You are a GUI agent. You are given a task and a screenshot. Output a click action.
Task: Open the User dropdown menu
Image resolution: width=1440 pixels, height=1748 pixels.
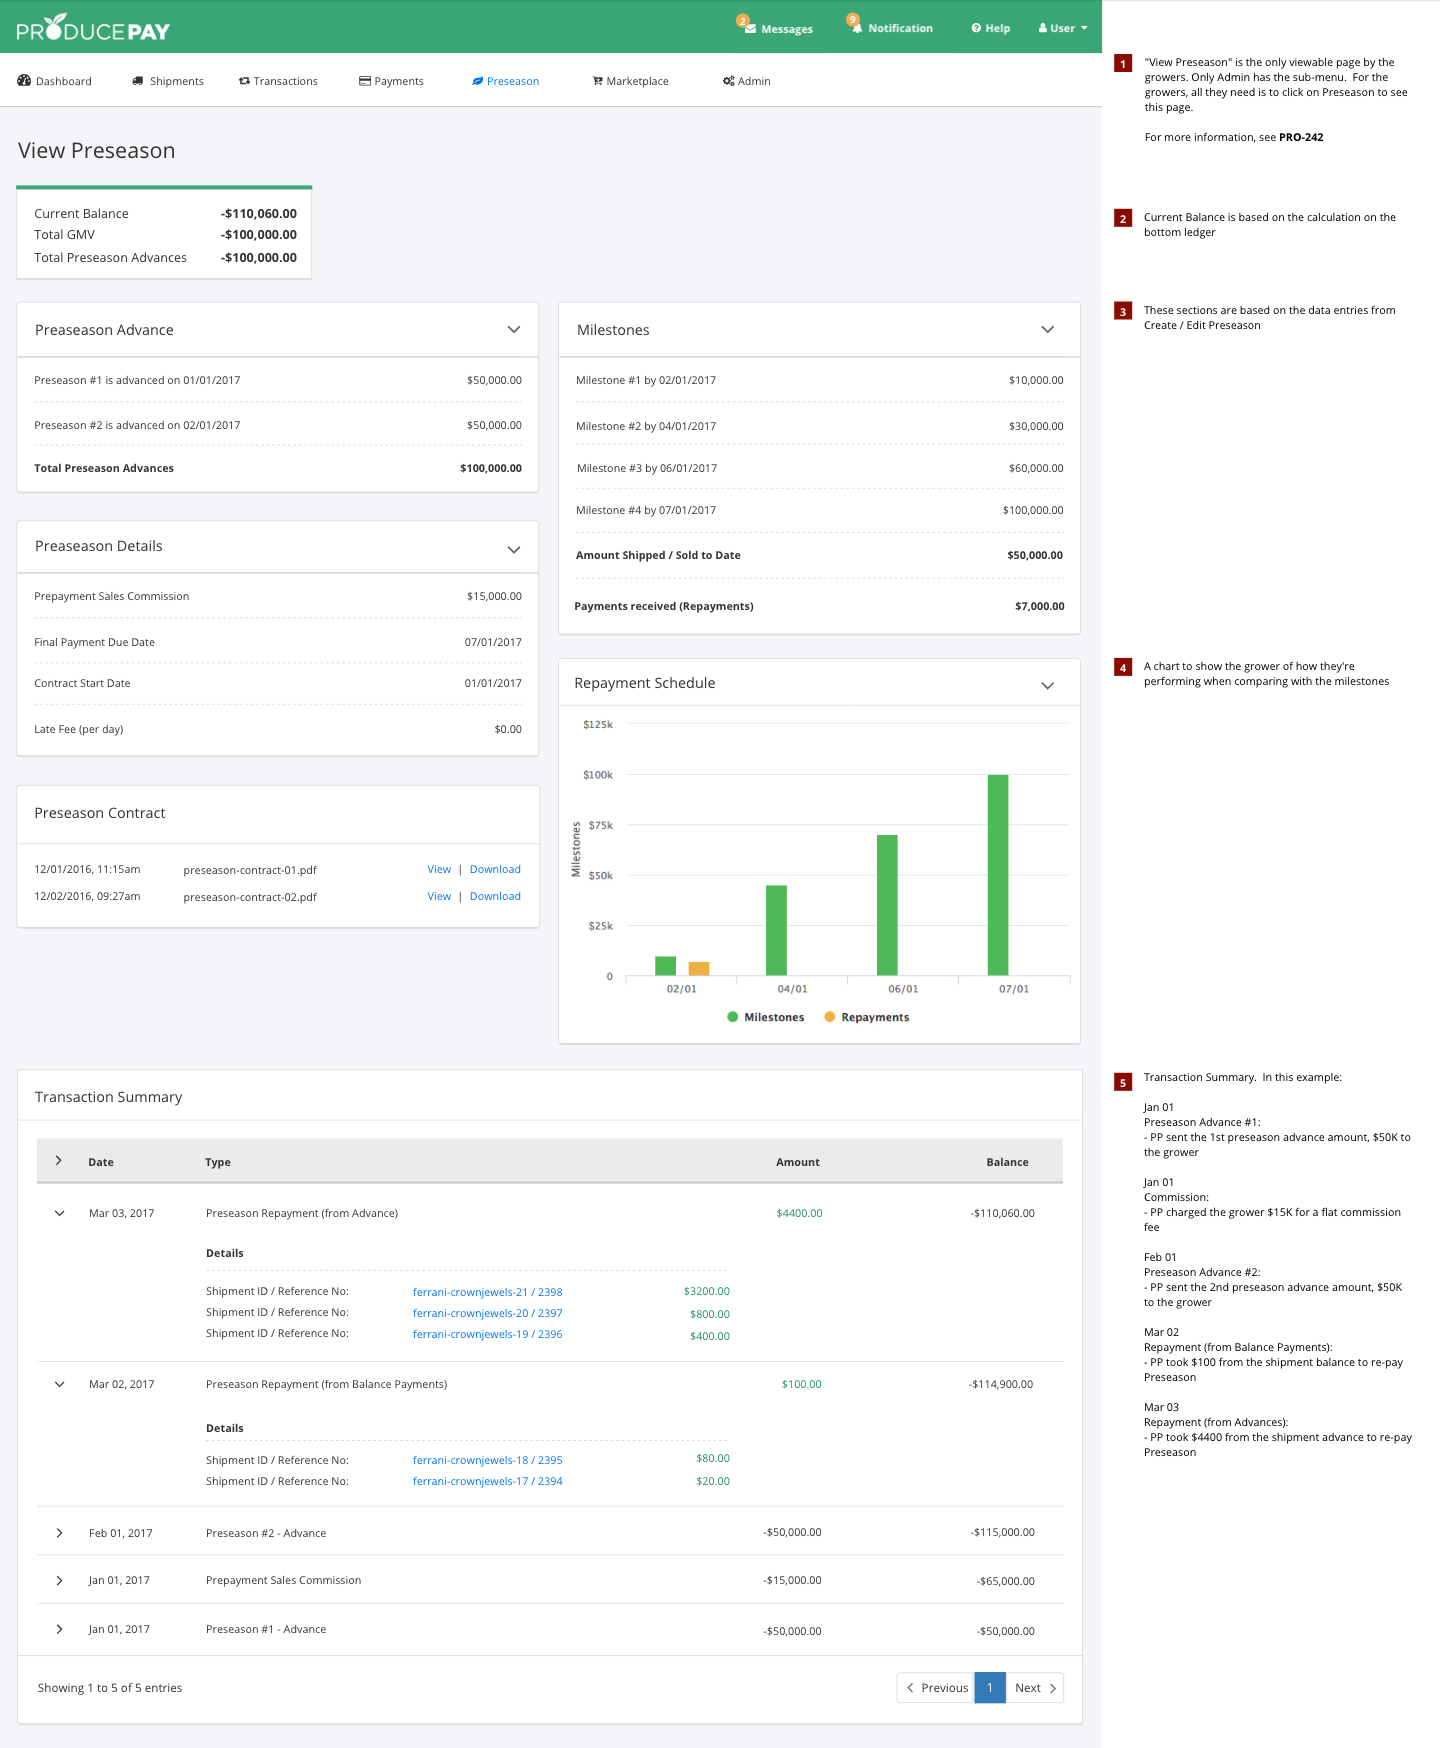pyautogui.click(x=1062, y=28)
